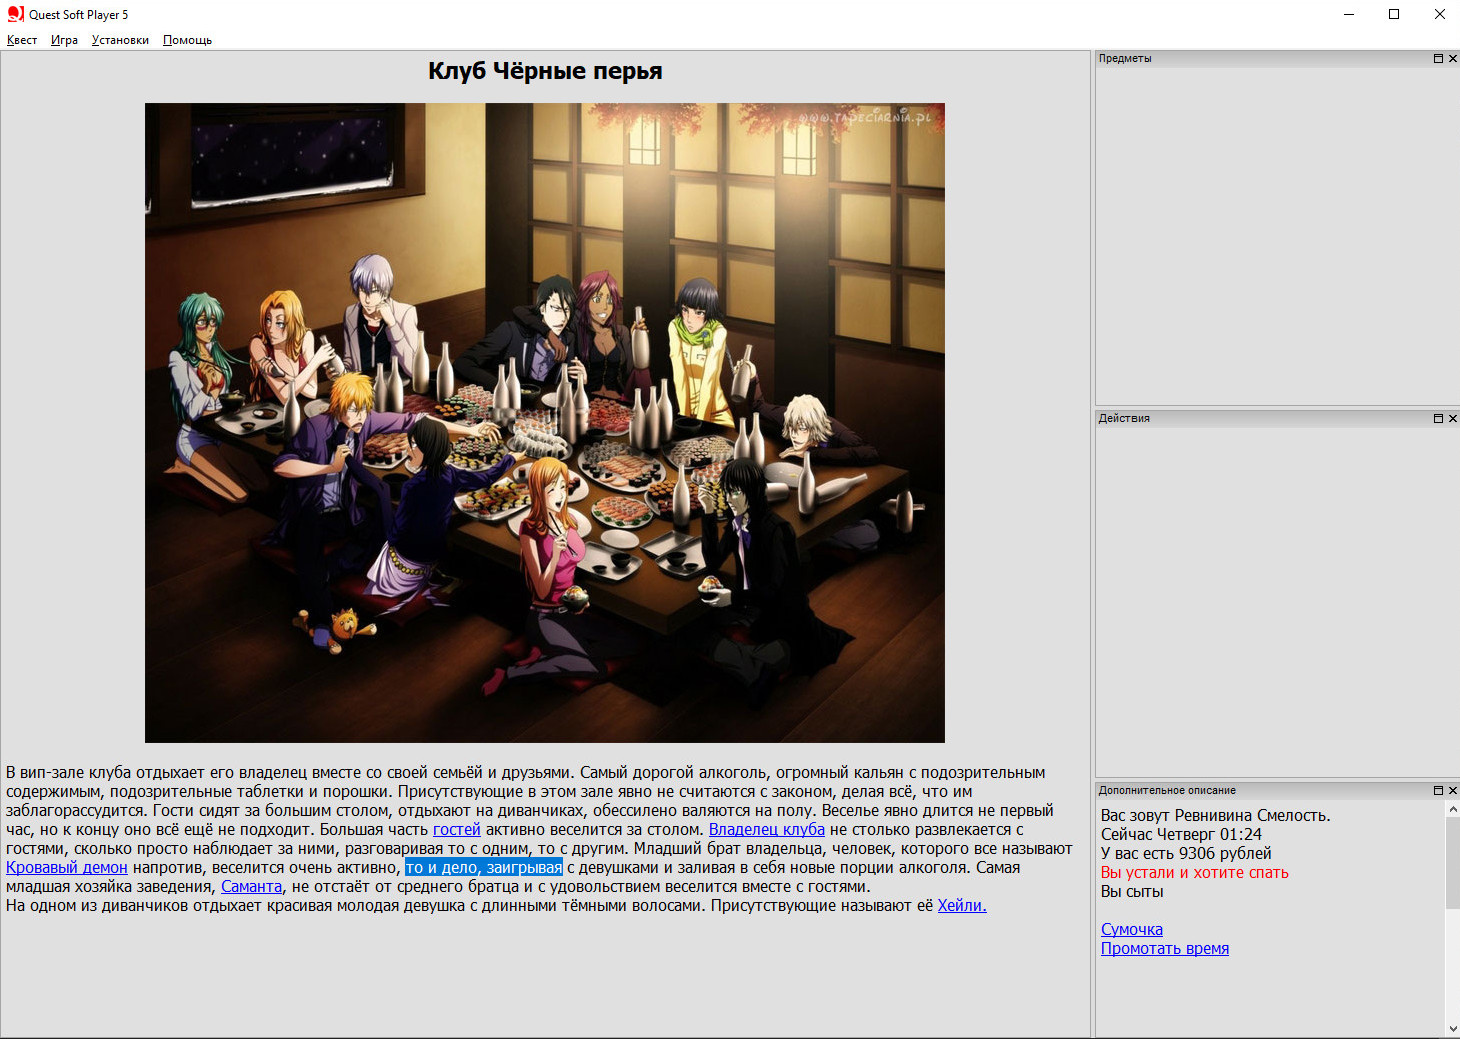Screen dimensions: 1460x1039
Task: Click the Quest Soft Player app icon
Action: click(x=15, y=14)
